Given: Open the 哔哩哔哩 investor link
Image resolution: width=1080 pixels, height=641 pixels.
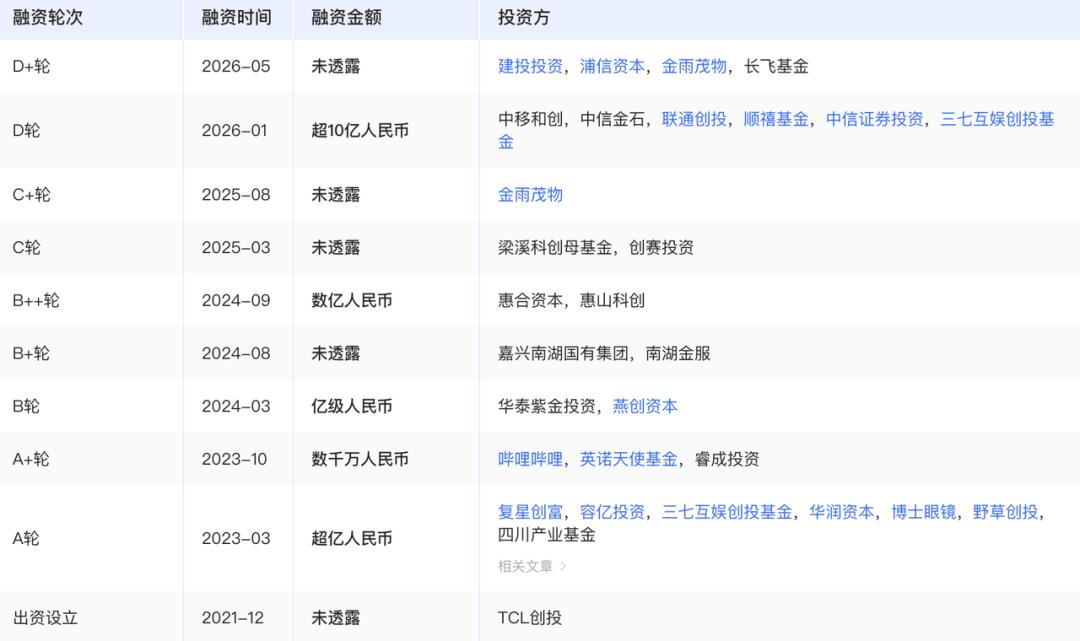Looking at the screenshot, I should point(530,459).
